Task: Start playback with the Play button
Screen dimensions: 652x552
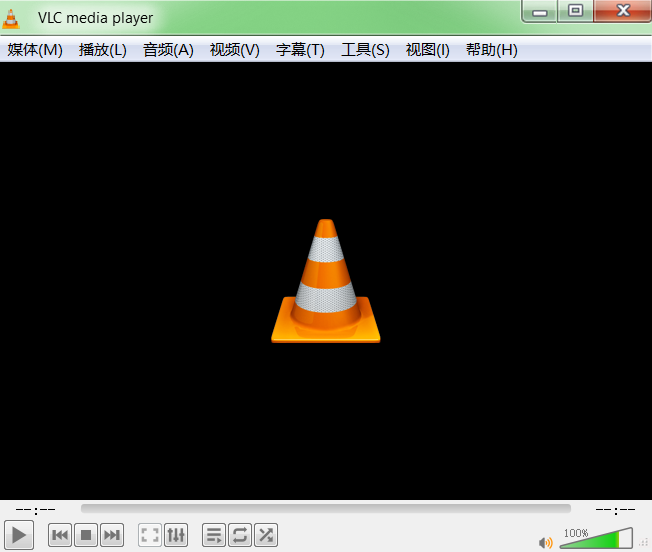Action: [19, 535]
